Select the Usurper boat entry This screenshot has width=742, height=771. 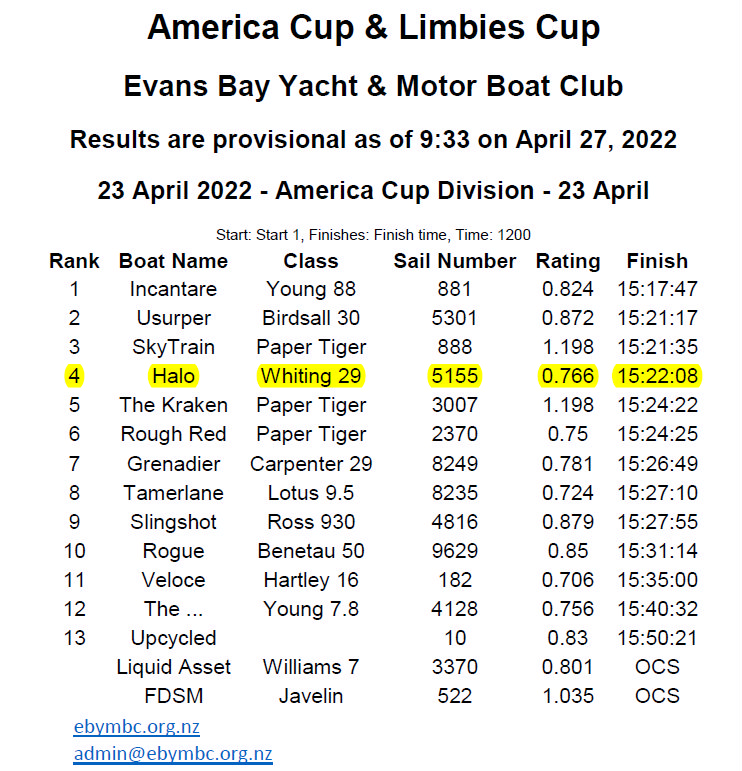(x=173, y=319)
